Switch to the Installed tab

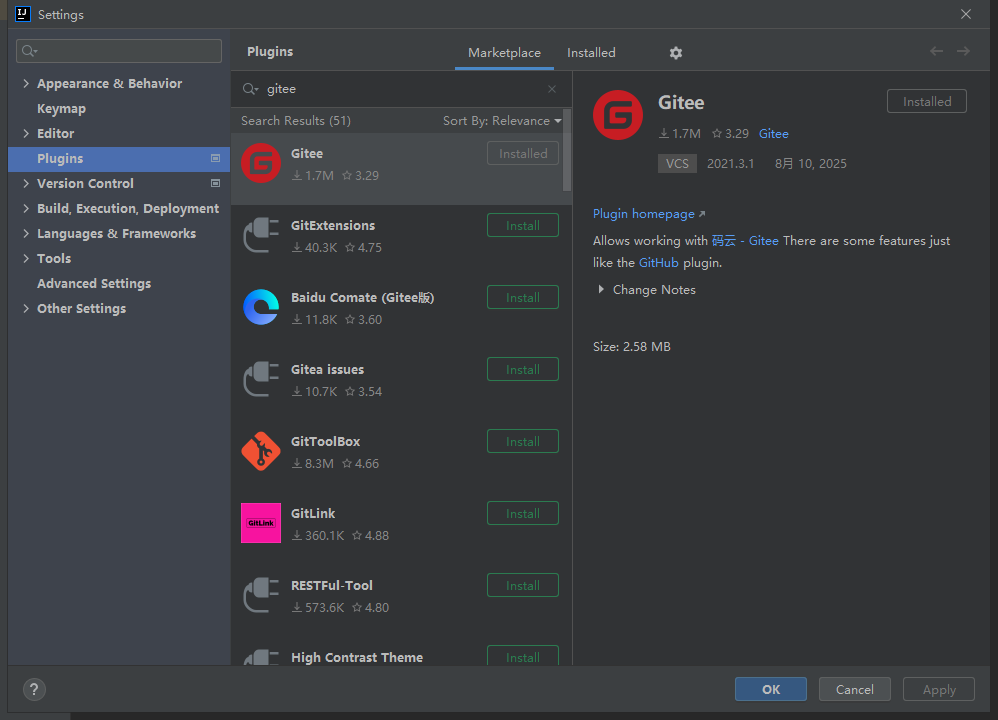pyautogui.click(x=591, y=53)
